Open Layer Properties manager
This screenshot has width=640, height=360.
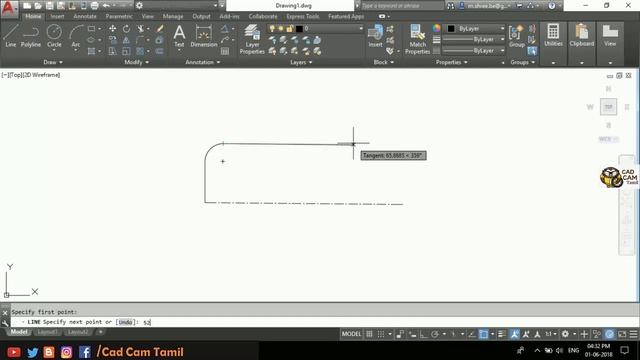pyautogui.click(x=252, y=39)
